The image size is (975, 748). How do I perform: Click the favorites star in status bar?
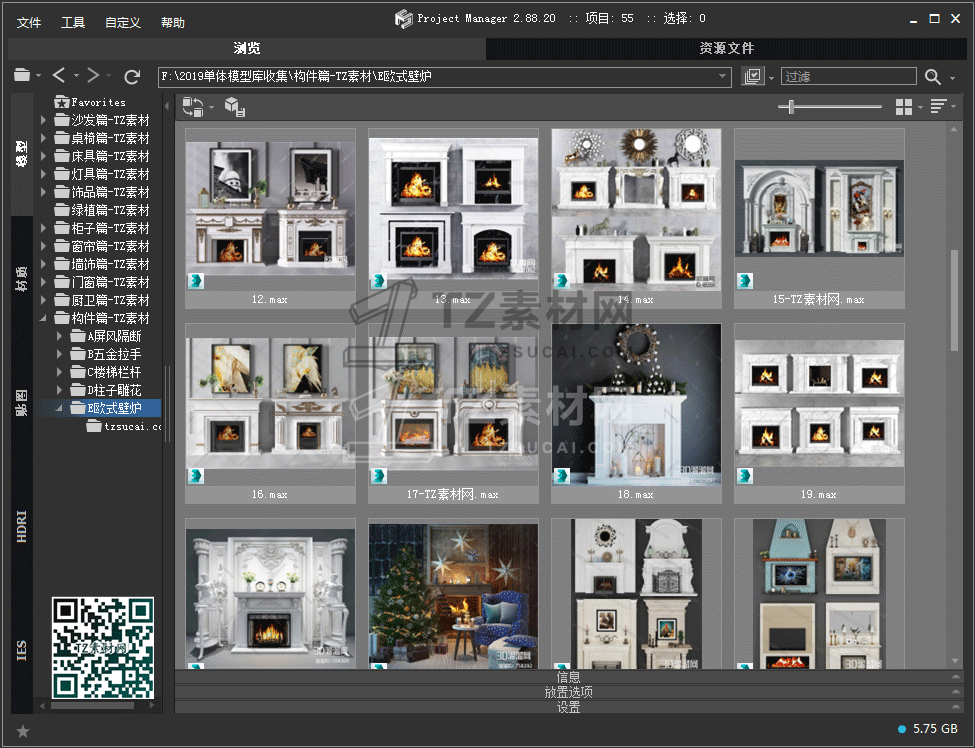pos(23,731)
